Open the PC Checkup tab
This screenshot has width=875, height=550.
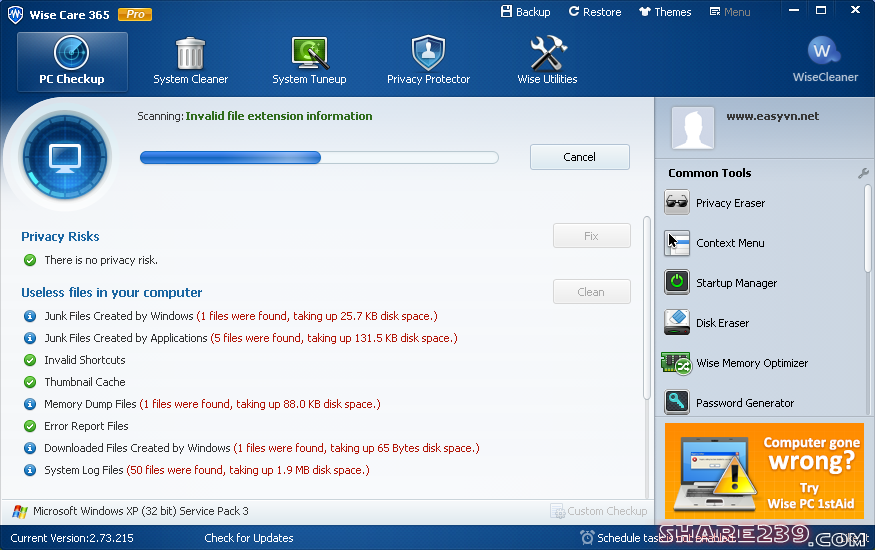pos(72,61)
